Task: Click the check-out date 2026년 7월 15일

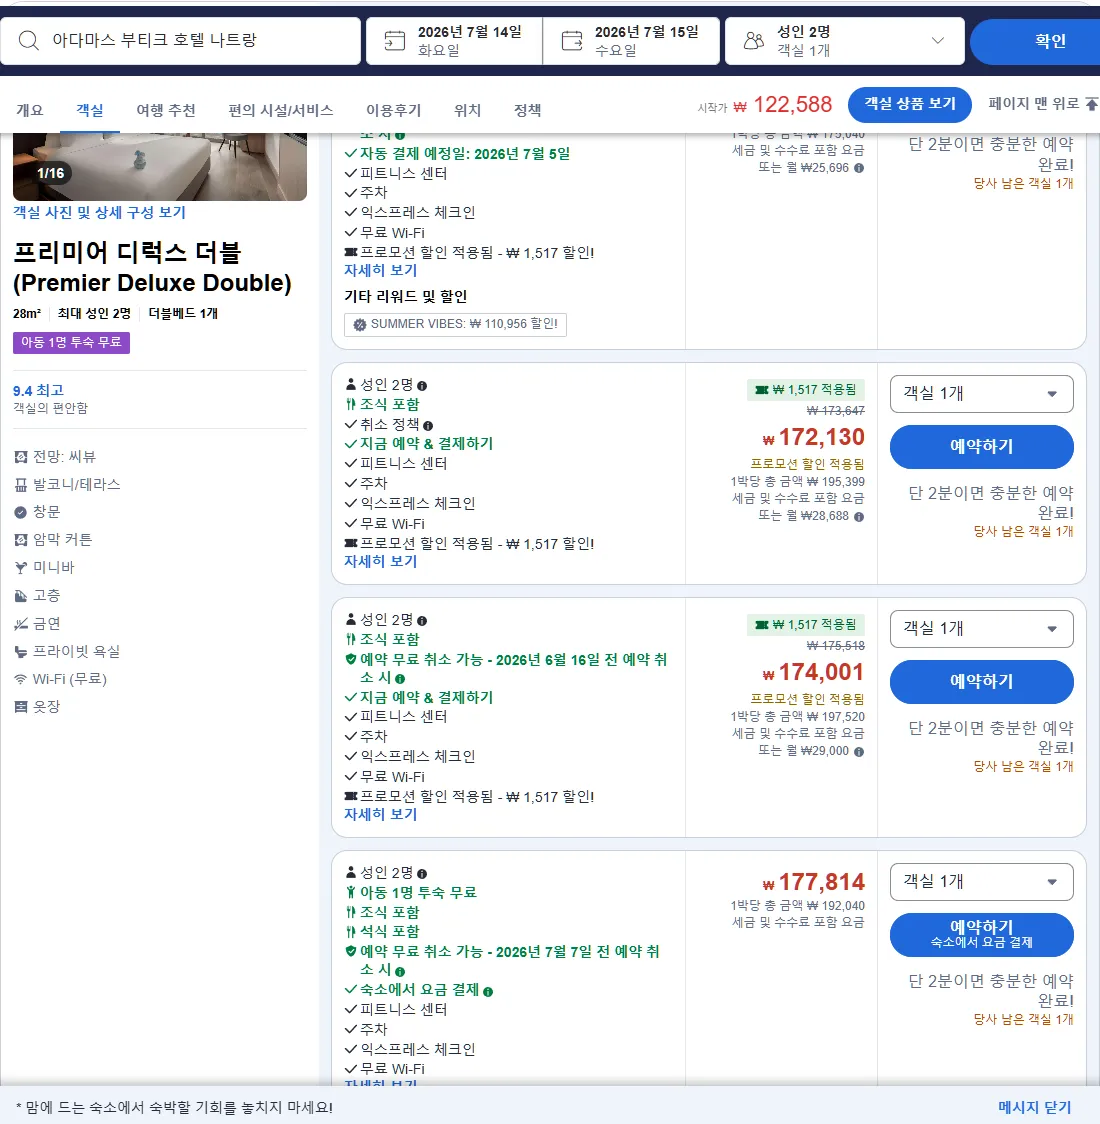Action: point(631,41)
